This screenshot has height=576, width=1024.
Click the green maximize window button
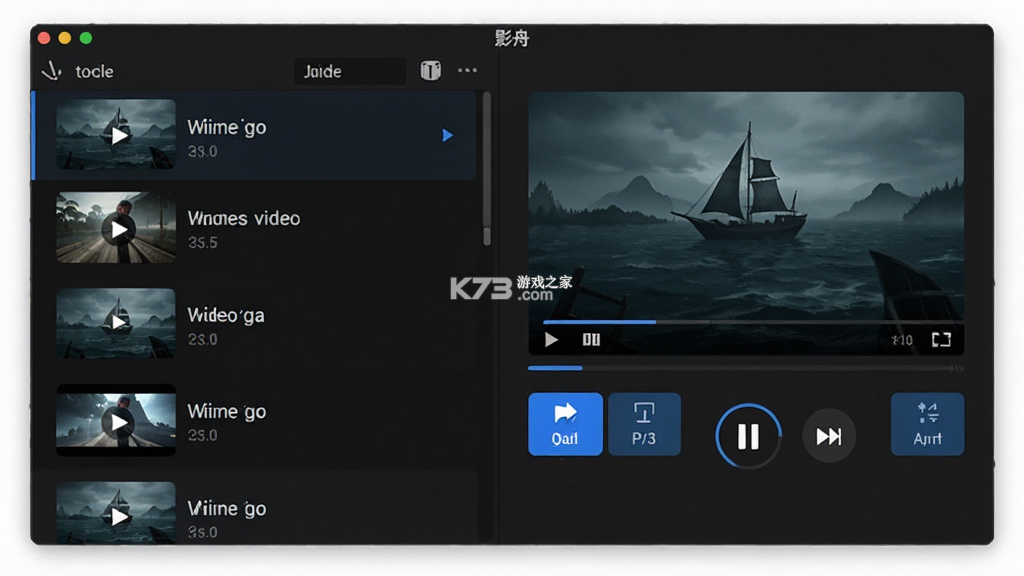(x=86, y=38)
